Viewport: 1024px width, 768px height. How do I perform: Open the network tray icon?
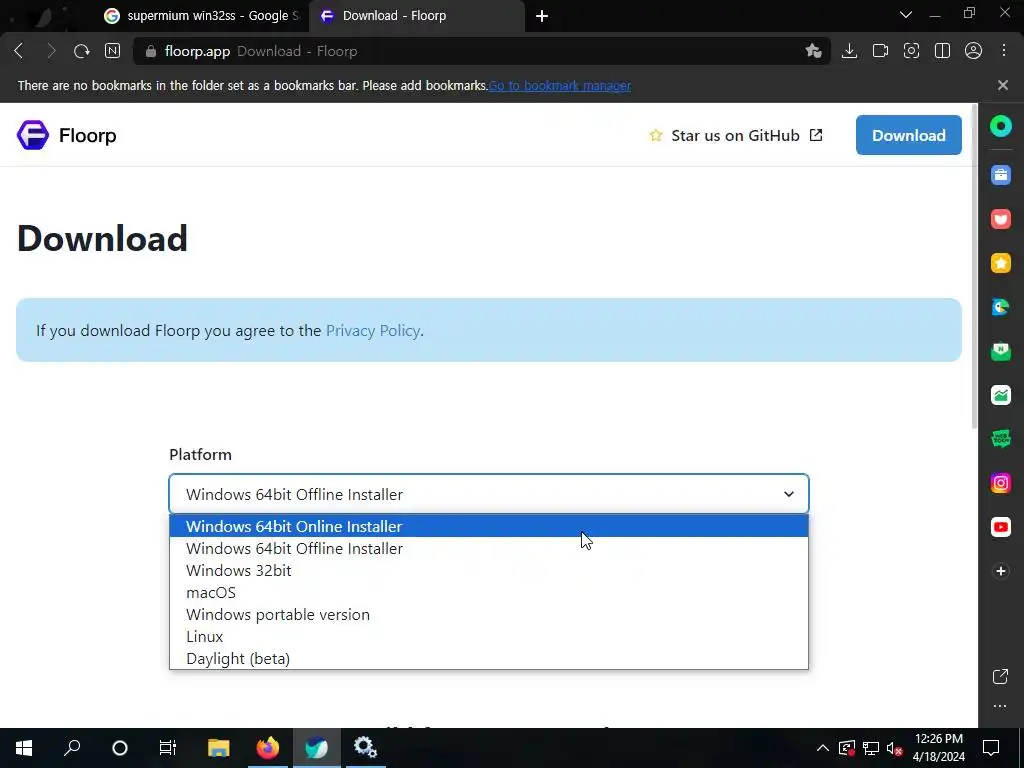pyautogui.click(x=871, y=748)
